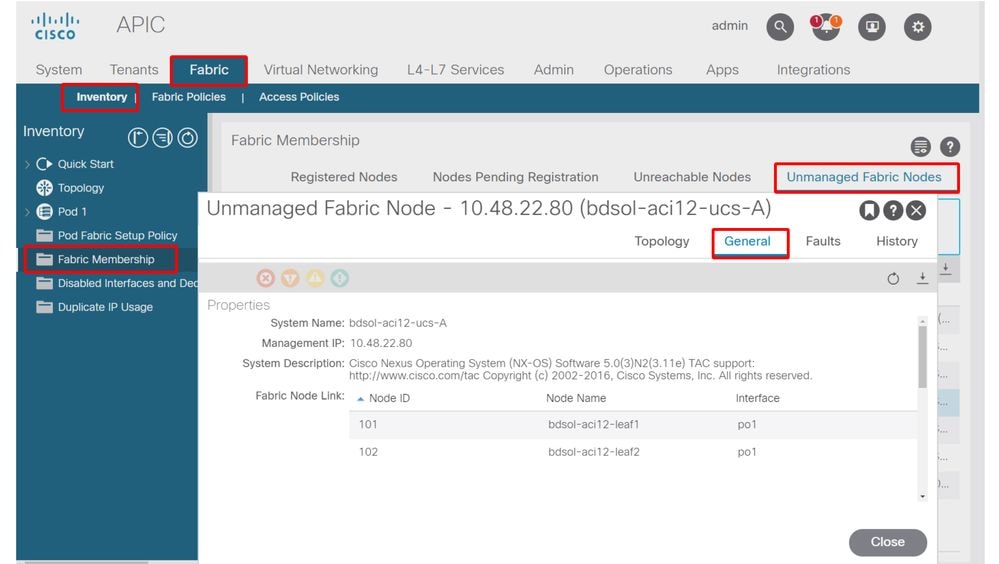Click the critical fault red icon
This screenshot has height=564, width=999.
coord(266,278)
